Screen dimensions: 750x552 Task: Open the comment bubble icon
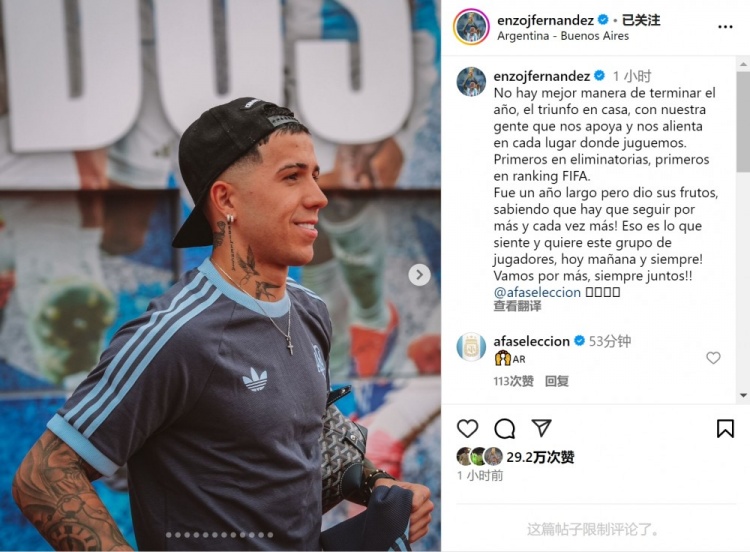click(505, 429)
